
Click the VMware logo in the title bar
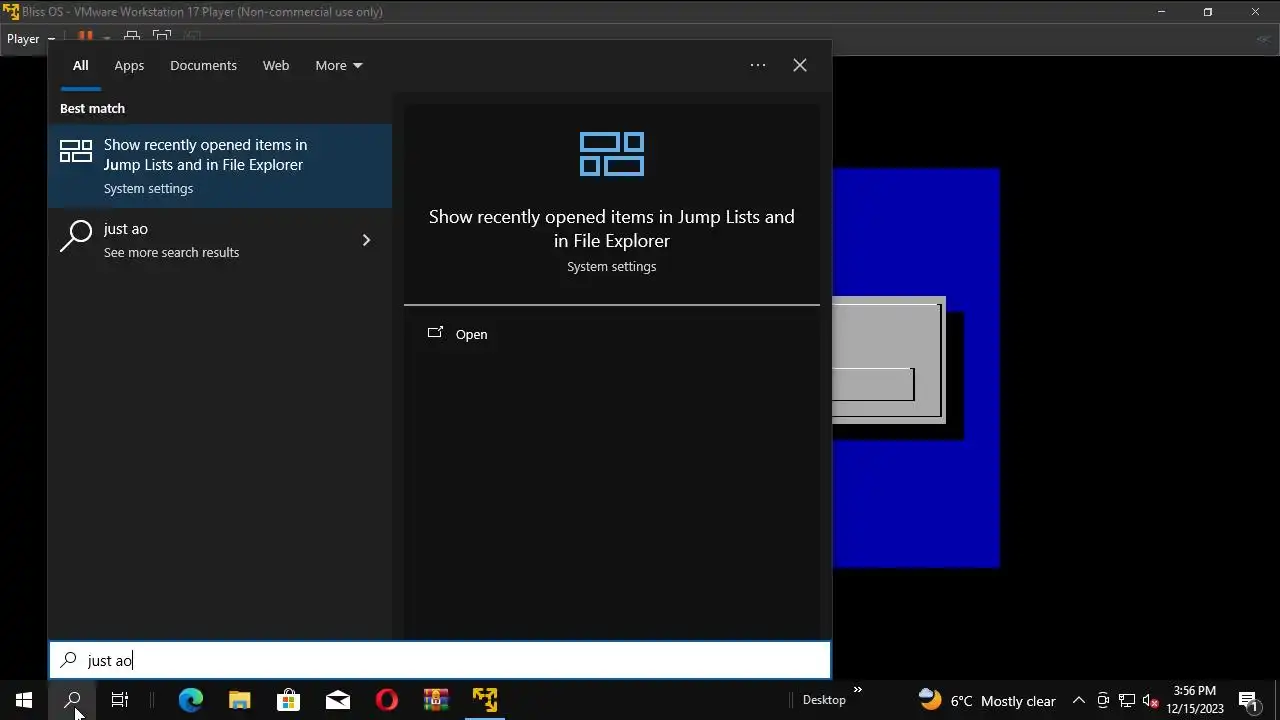pyautogui.click(x=11, y=12)
